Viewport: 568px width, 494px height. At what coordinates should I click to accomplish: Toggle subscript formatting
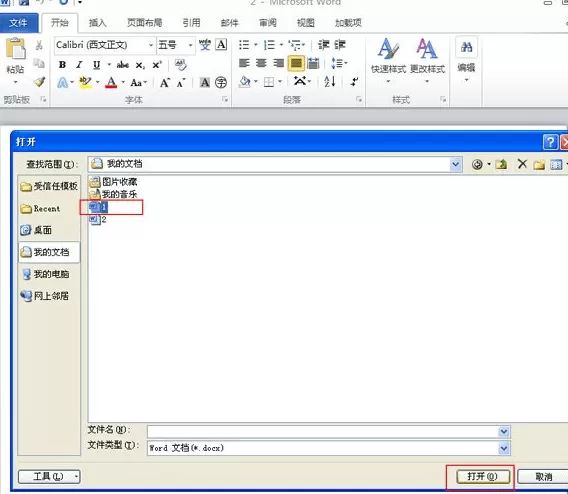click(x=140, y=65)
